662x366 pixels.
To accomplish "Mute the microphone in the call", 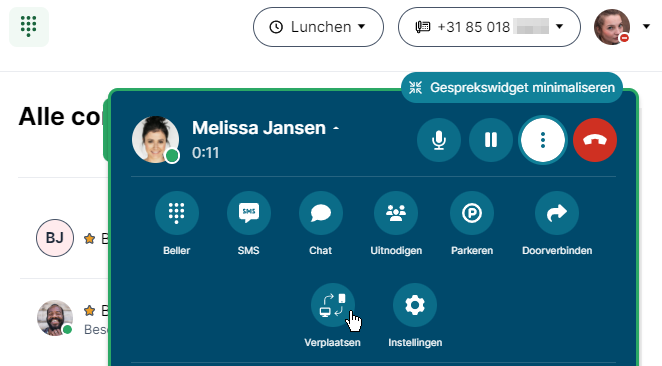I will [439, 140].
